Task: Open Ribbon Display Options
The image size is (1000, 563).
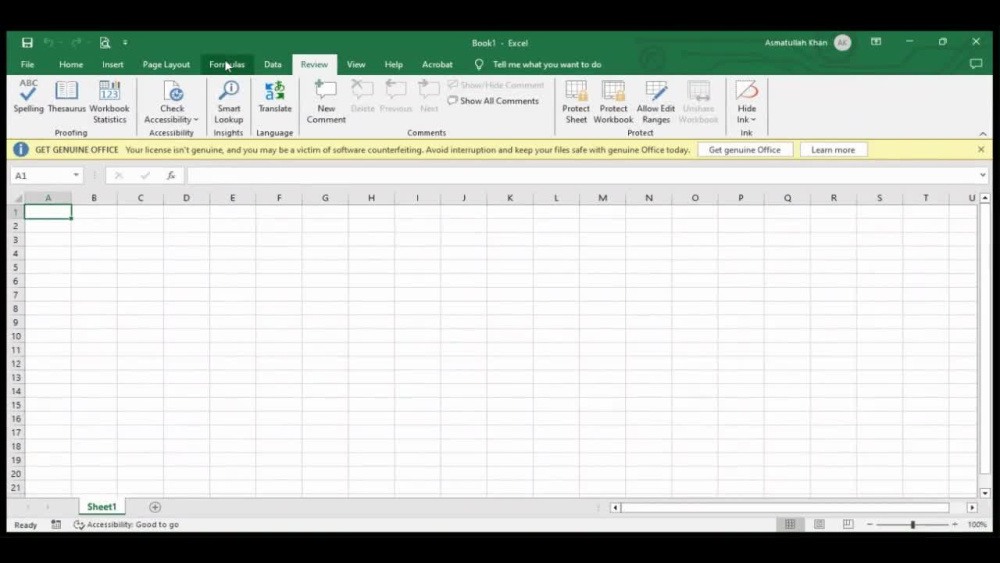Action: click(x=876, y=42)
